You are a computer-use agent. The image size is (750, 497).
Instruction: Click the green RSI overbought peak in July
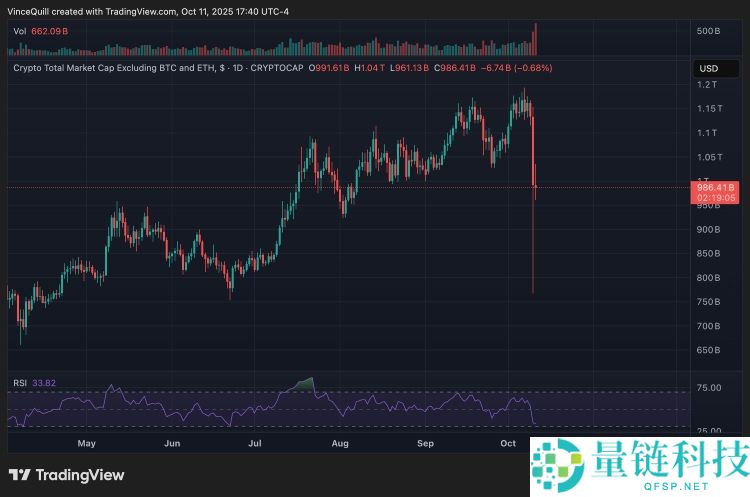308,384
